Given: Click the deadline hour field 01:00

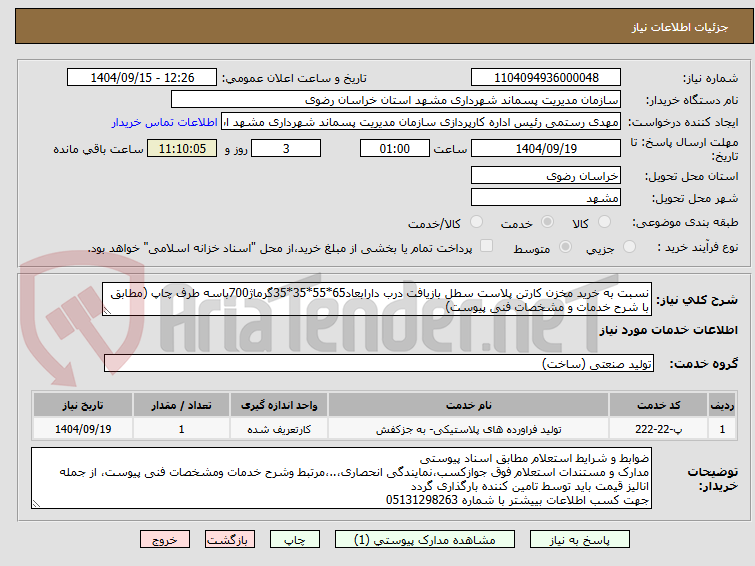Looking at the screenshot, I should click(395, 148).
